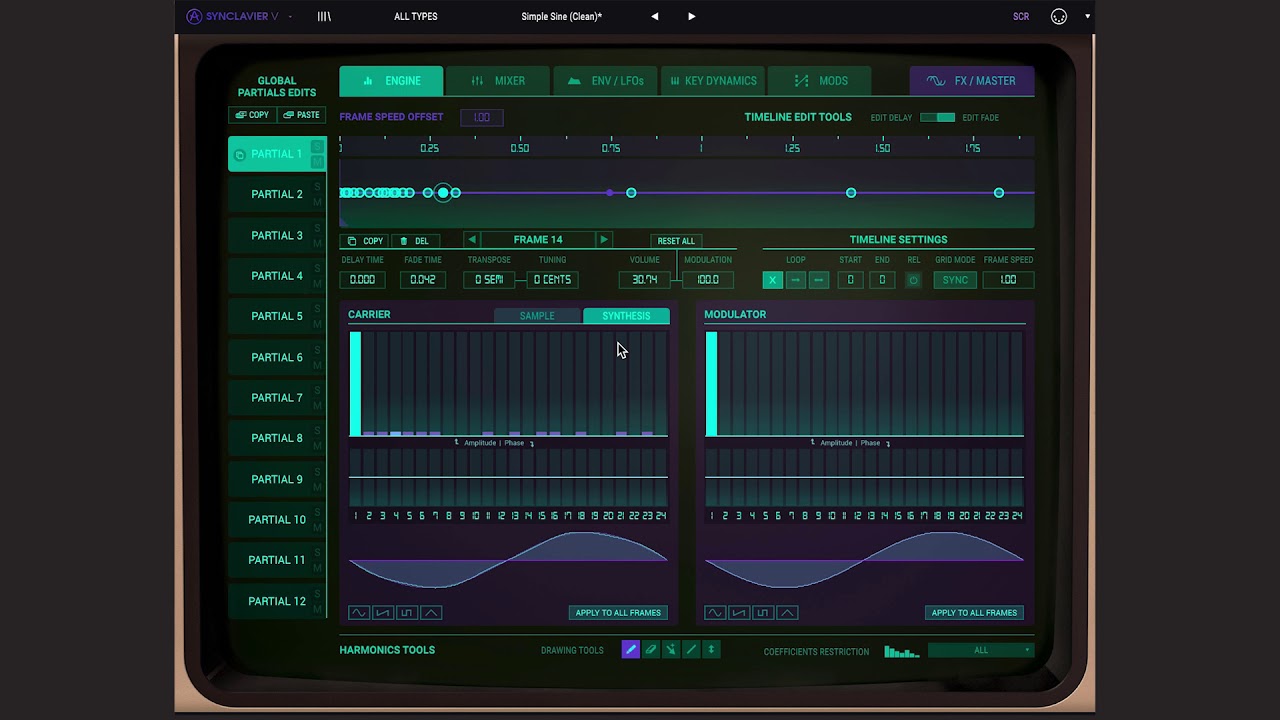
Task: Open the ENGINE tab
Action: (x=391, y=81)
